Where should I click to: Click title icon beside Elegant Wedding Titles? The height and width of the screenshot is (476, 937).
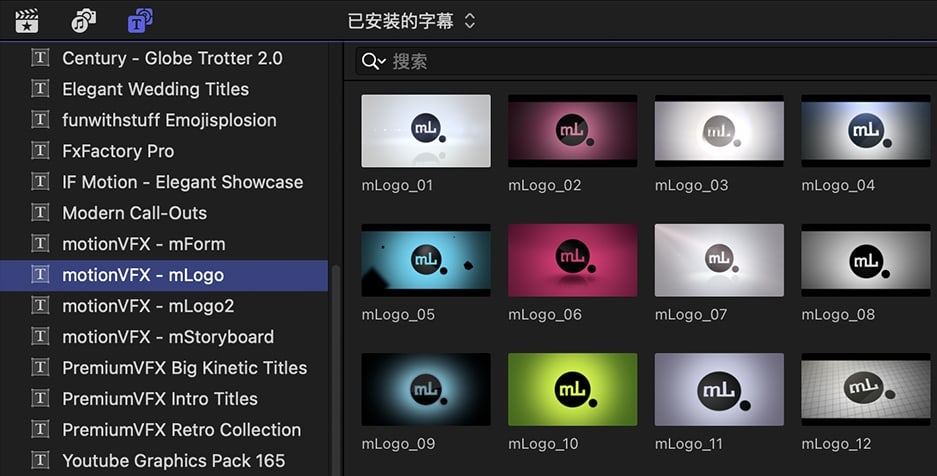(x=40, y=88)
